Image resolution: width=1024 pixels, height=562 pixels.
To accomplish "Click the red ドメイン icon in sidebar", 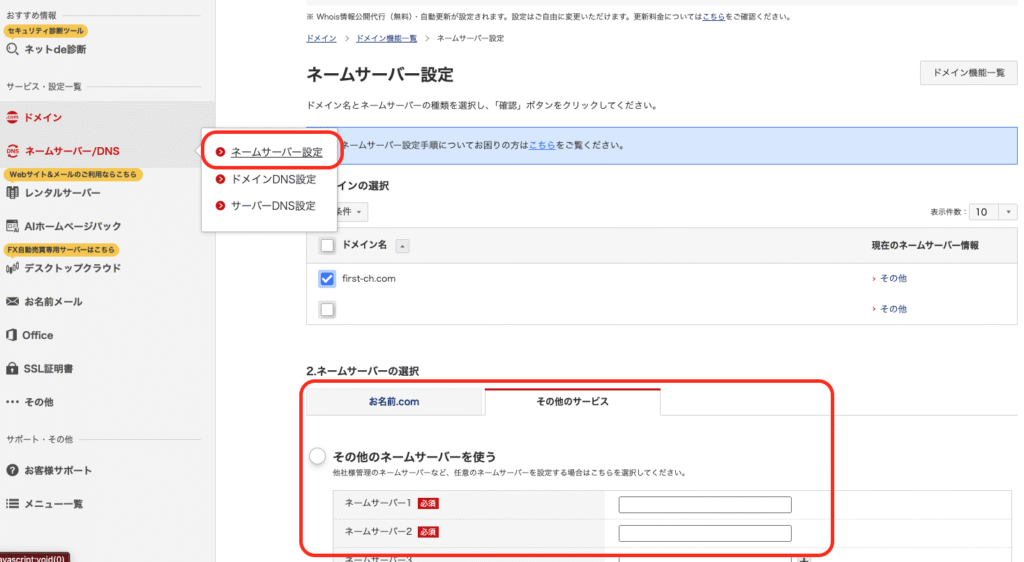I will pos(13,118).
